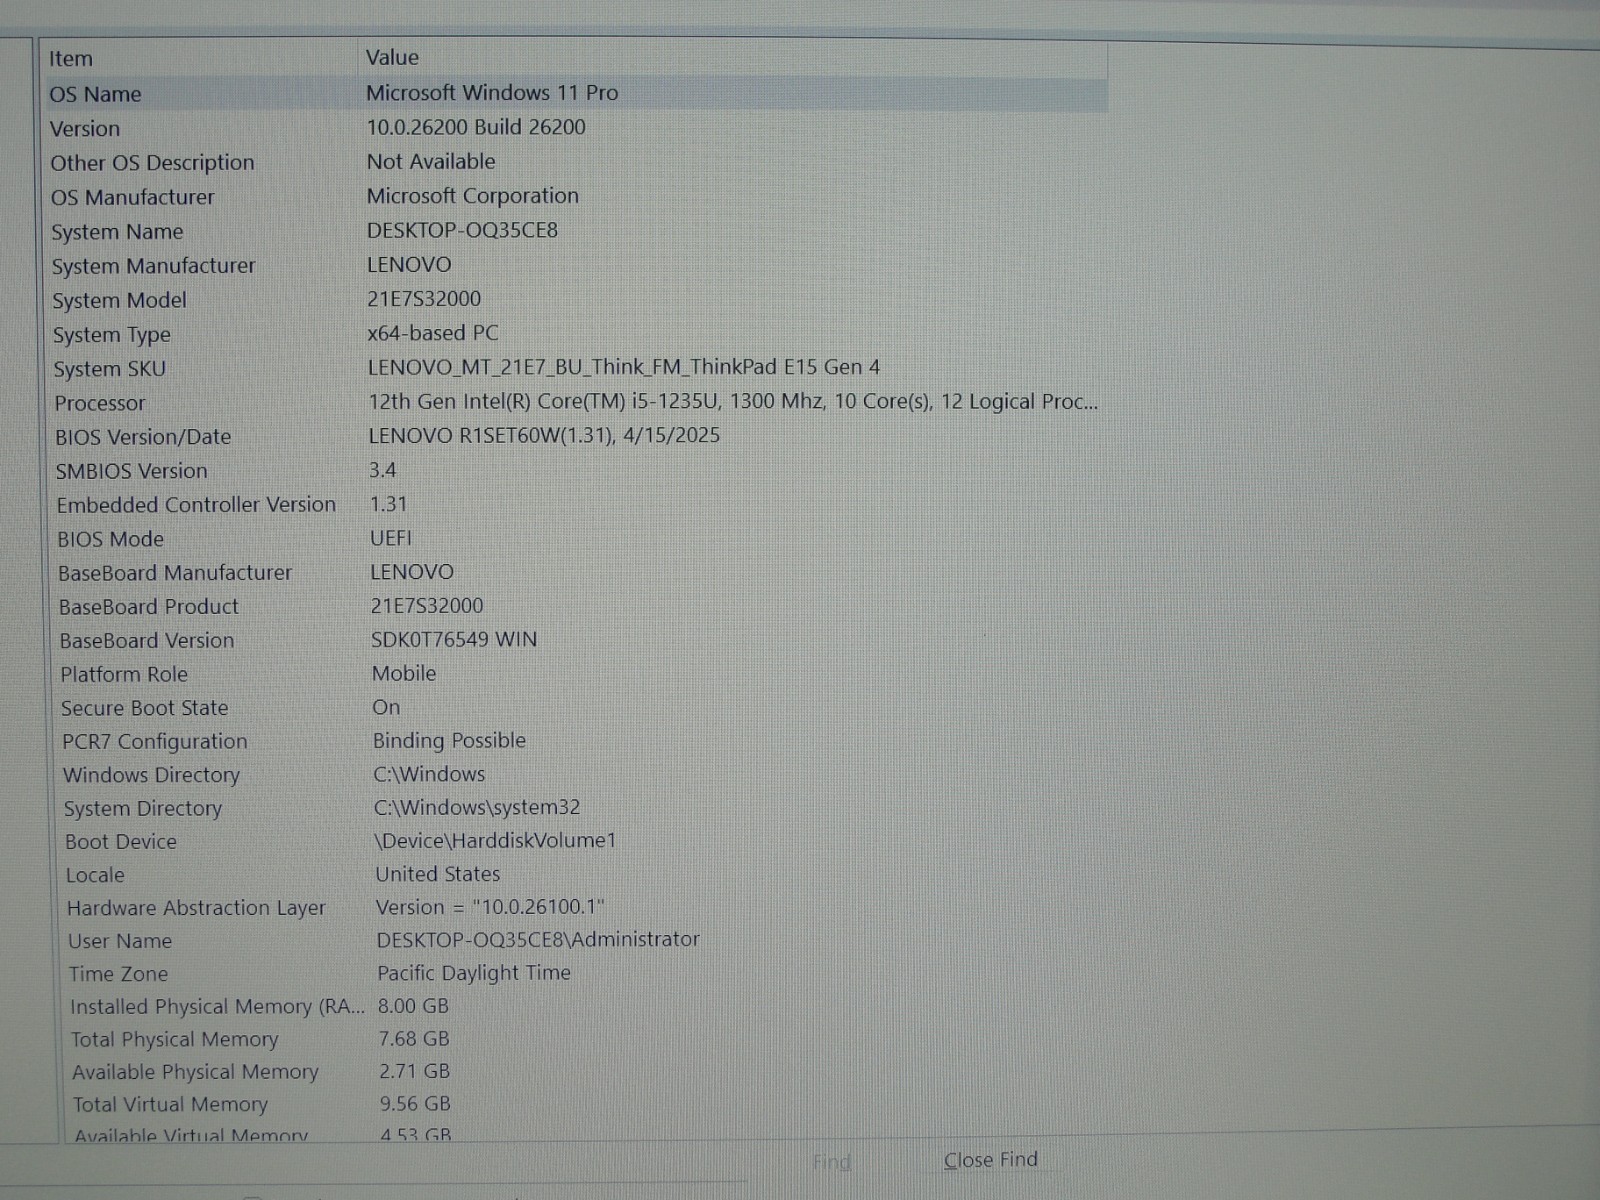Select the BIOS Version/Date row
The image size is (1600, 1200).
143,437
